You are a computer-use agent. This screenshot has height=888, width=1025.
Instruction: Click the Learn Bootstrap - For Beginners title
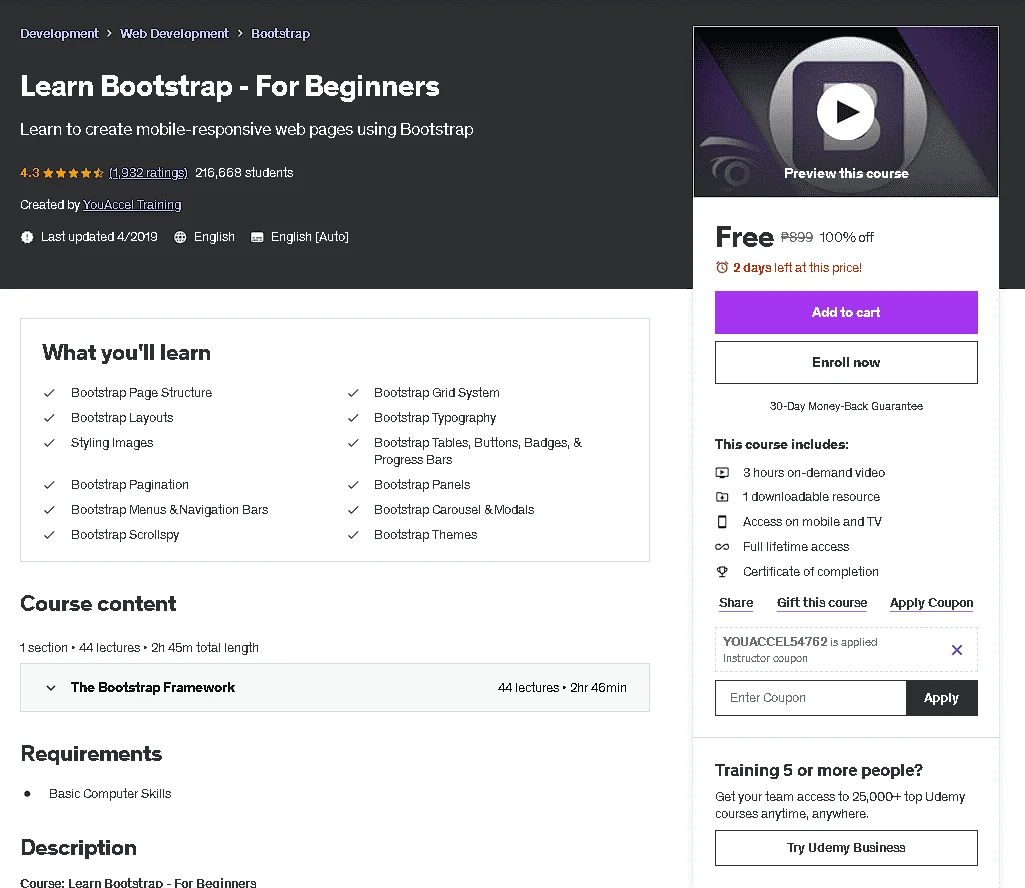click(x=229, y=86)
